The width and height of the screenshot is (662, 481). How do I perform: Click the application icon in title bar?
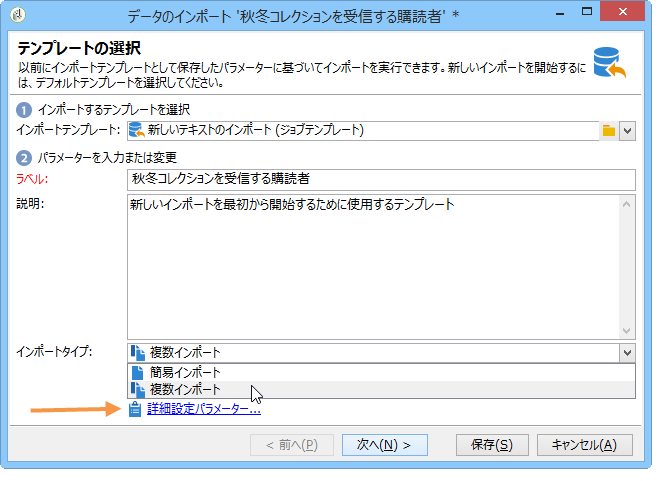click(18, 15)
